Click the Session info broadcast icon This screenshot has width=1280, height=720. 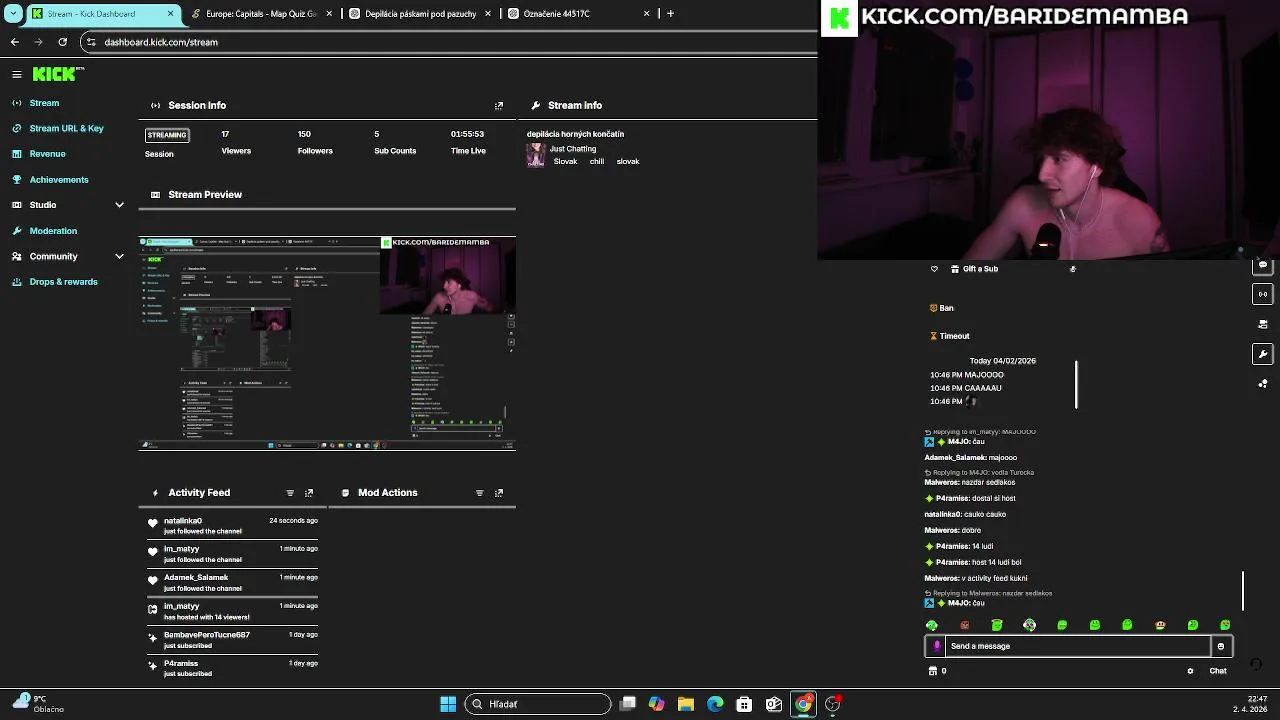pos(155,105)
